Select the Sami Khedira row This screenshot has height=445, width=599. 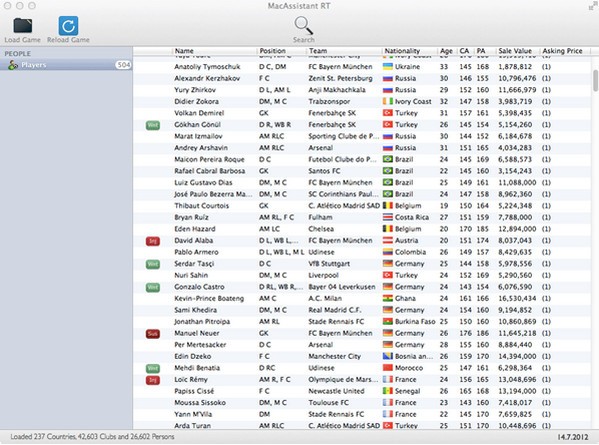(362, 310)
